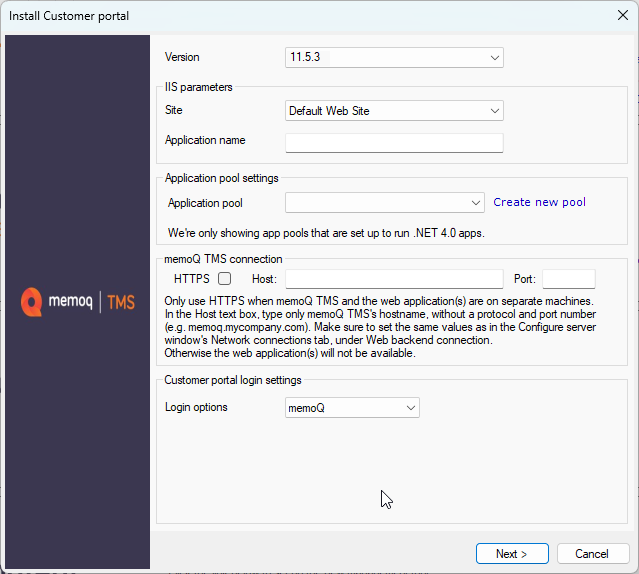Open the Application pool combo box
The image size is (639, 574).
click(384, 203)
